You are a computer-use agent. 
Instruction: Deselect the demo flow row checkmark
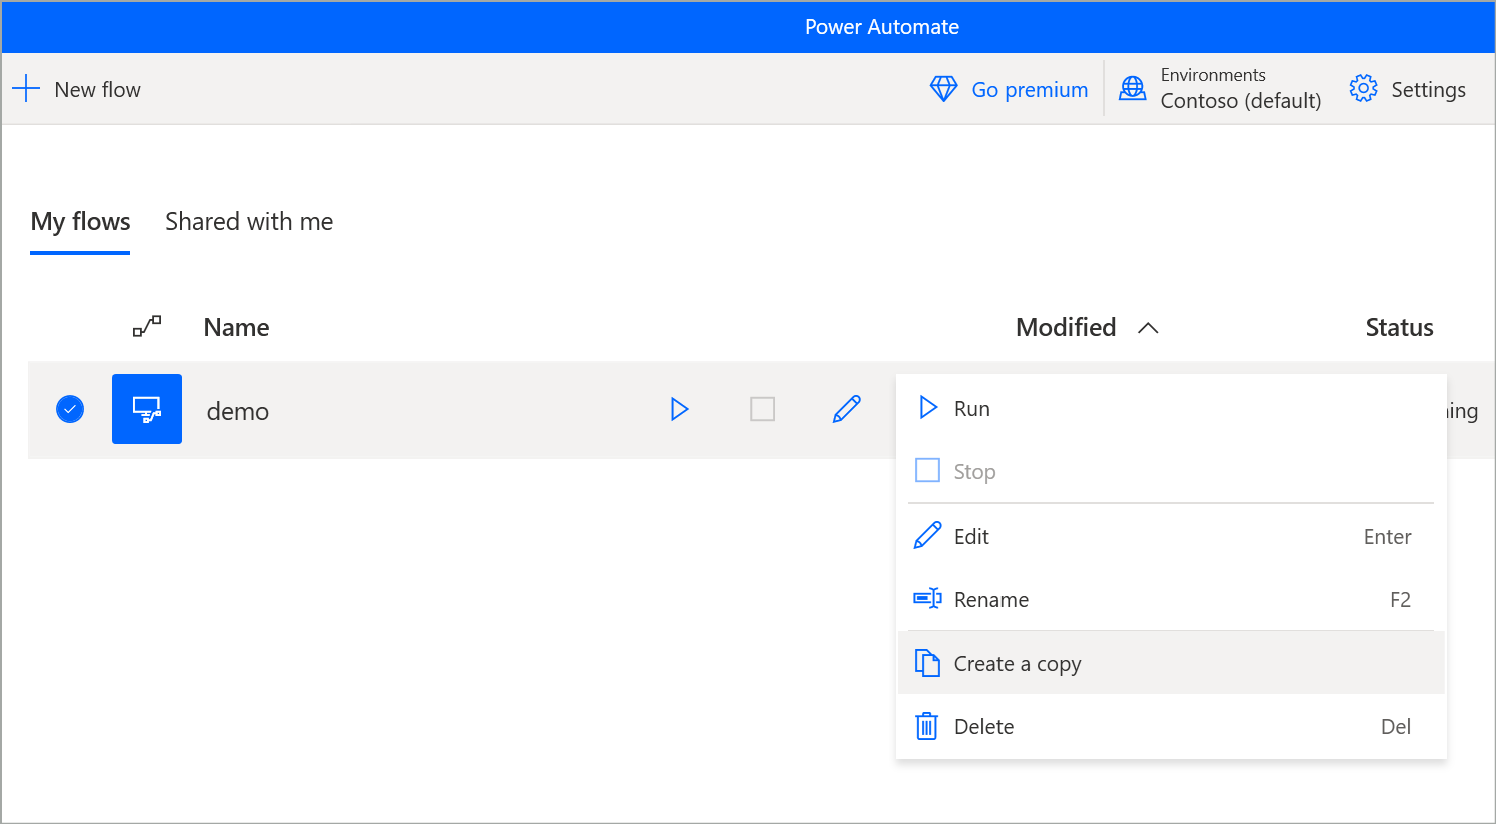coord(70,409)
